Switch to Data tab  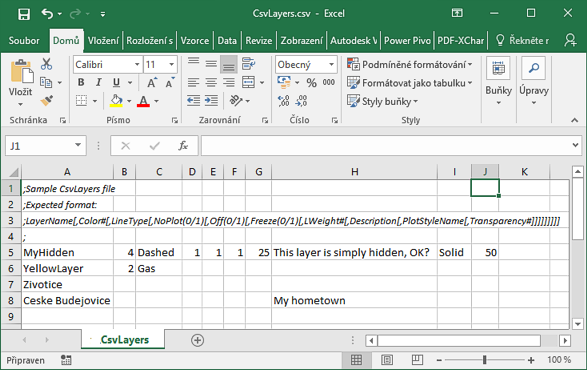pyautogui.click(x=227, y=40)
